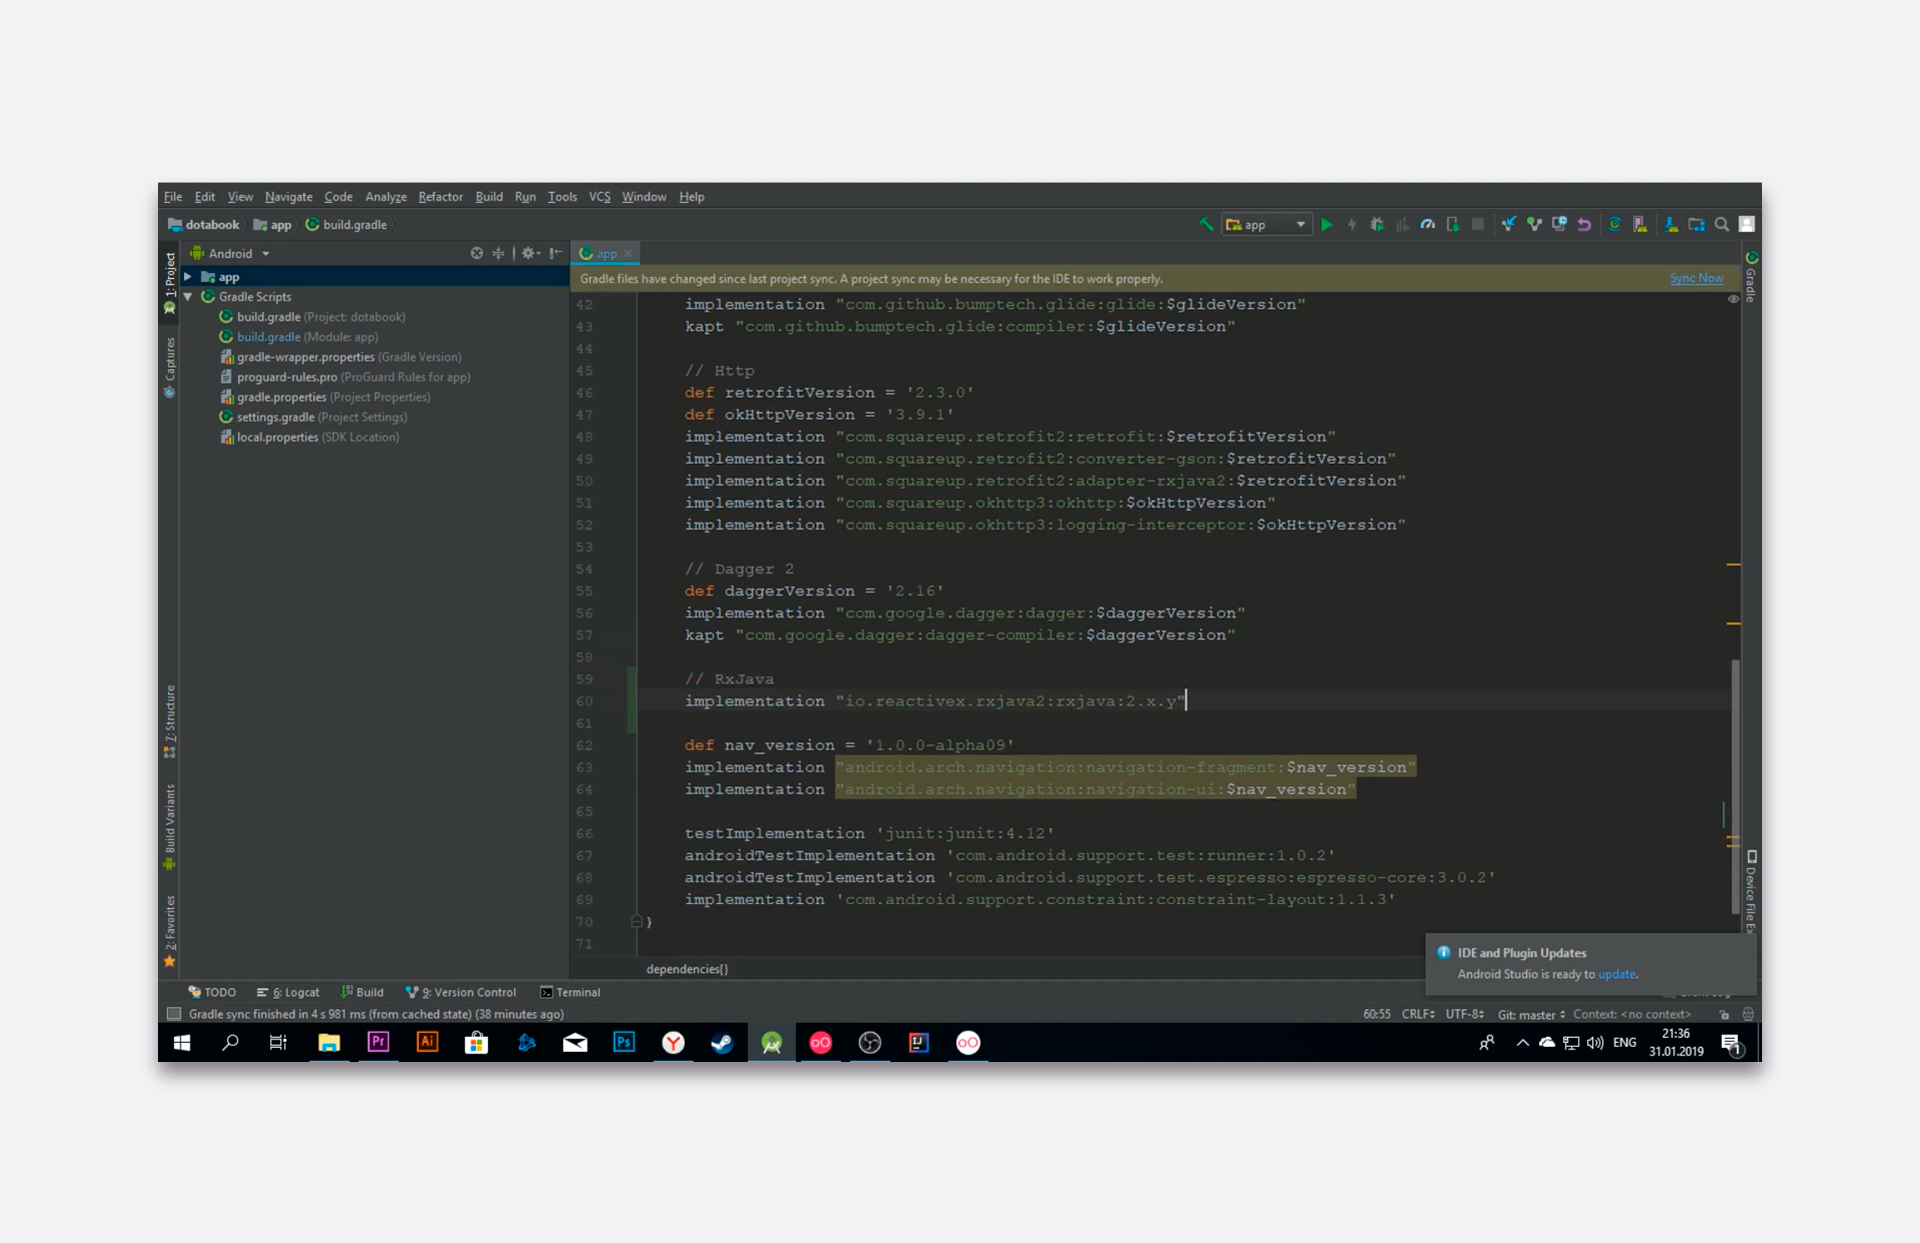Toggle the Favorites side tool window

point(170,930)
